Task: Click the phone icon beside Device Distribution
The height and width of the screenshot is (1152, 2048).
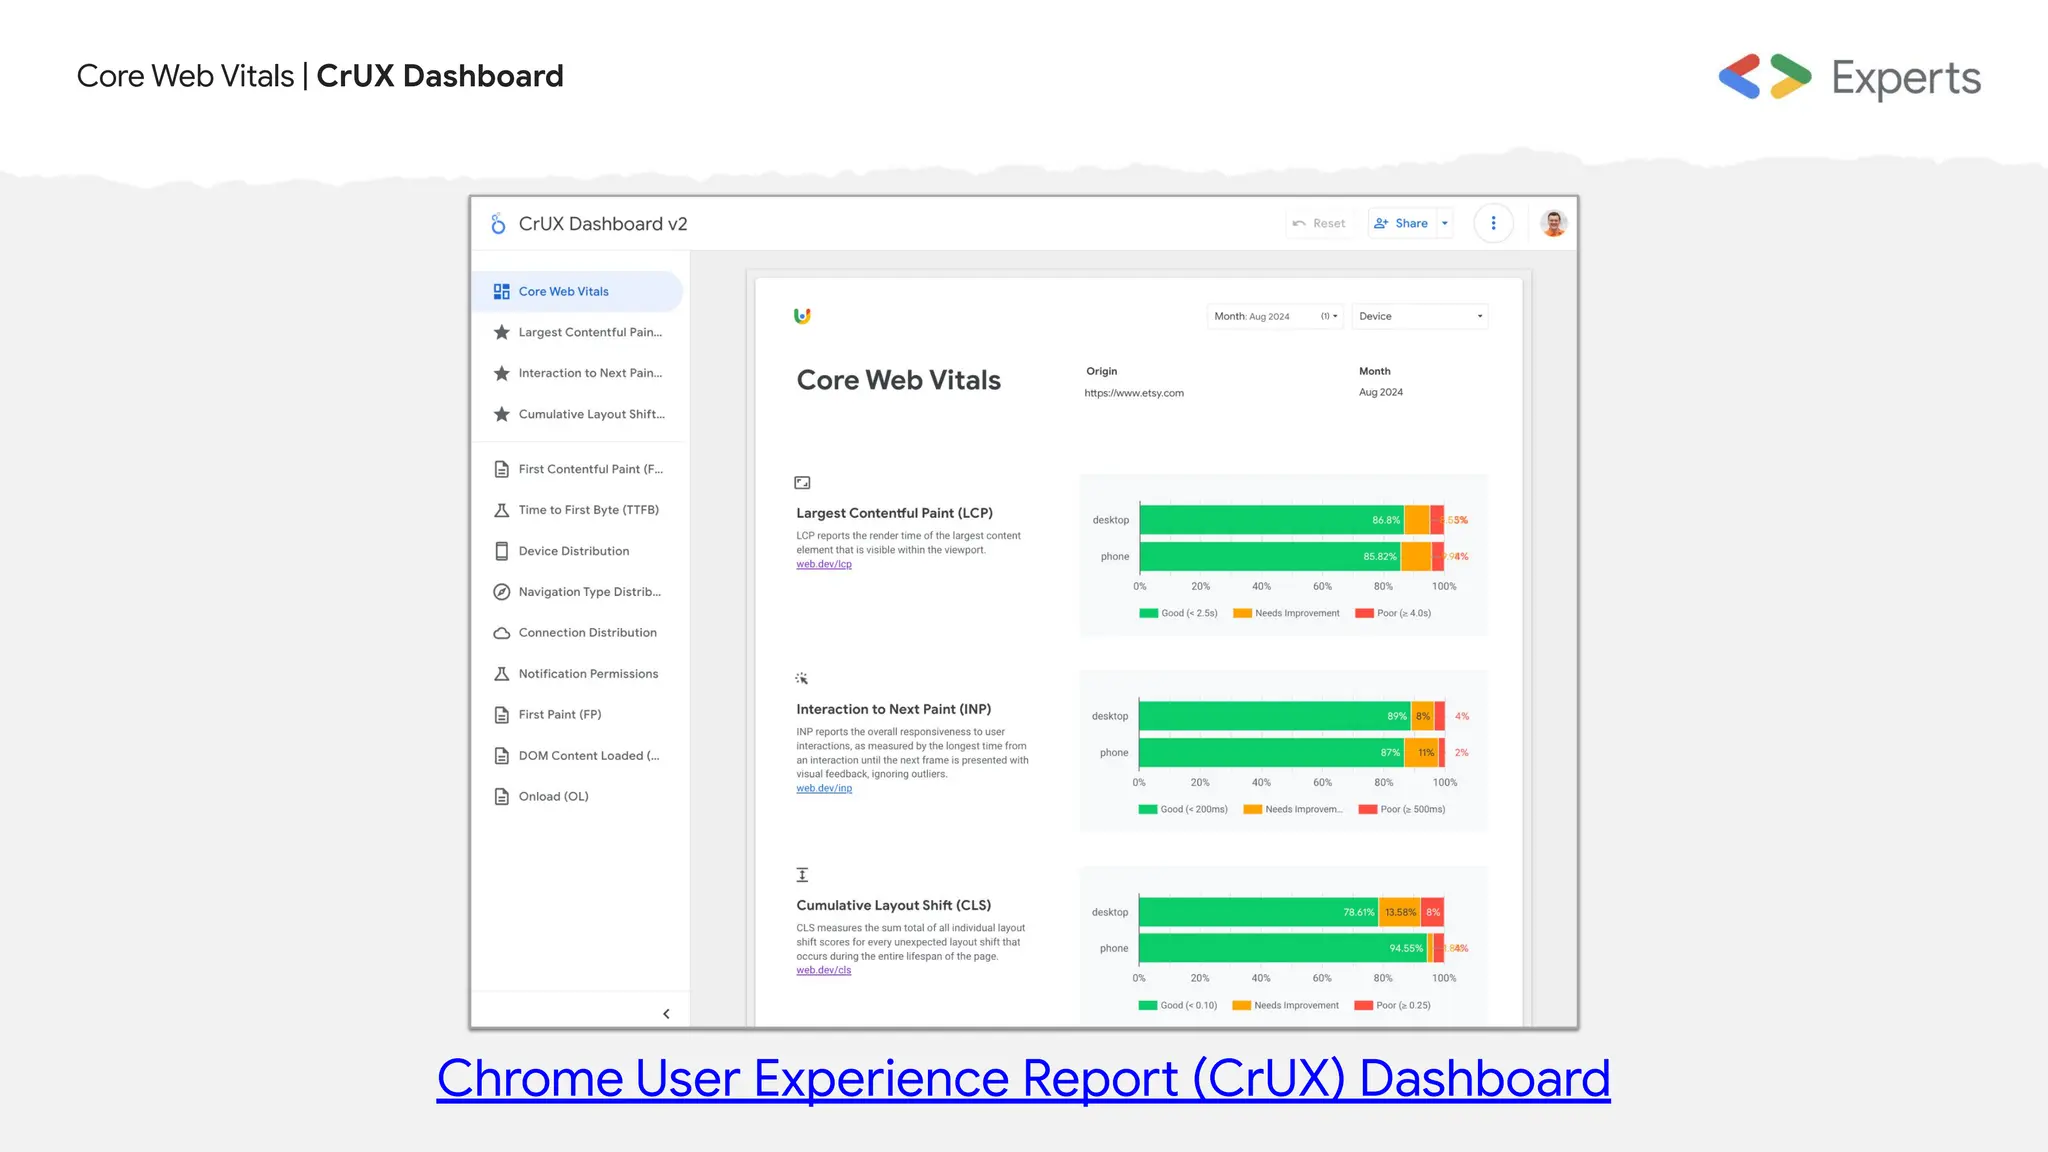Action: point(502,551)
